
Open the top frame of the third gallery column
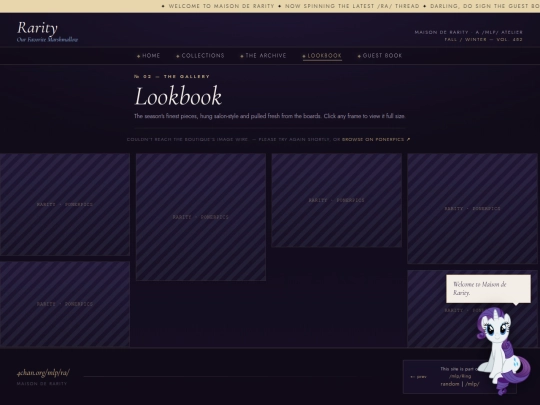336,200
